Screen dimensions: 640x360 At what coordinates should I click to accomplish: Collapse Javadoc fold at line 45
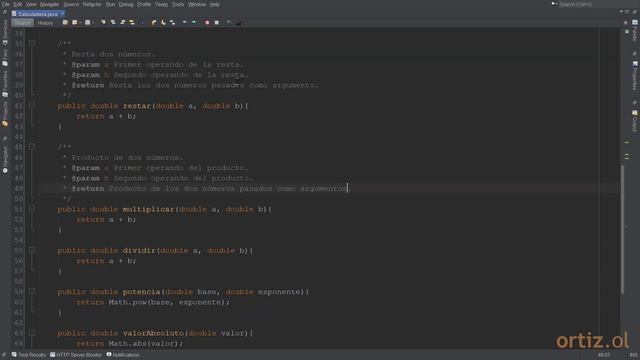tap(32, 147)
